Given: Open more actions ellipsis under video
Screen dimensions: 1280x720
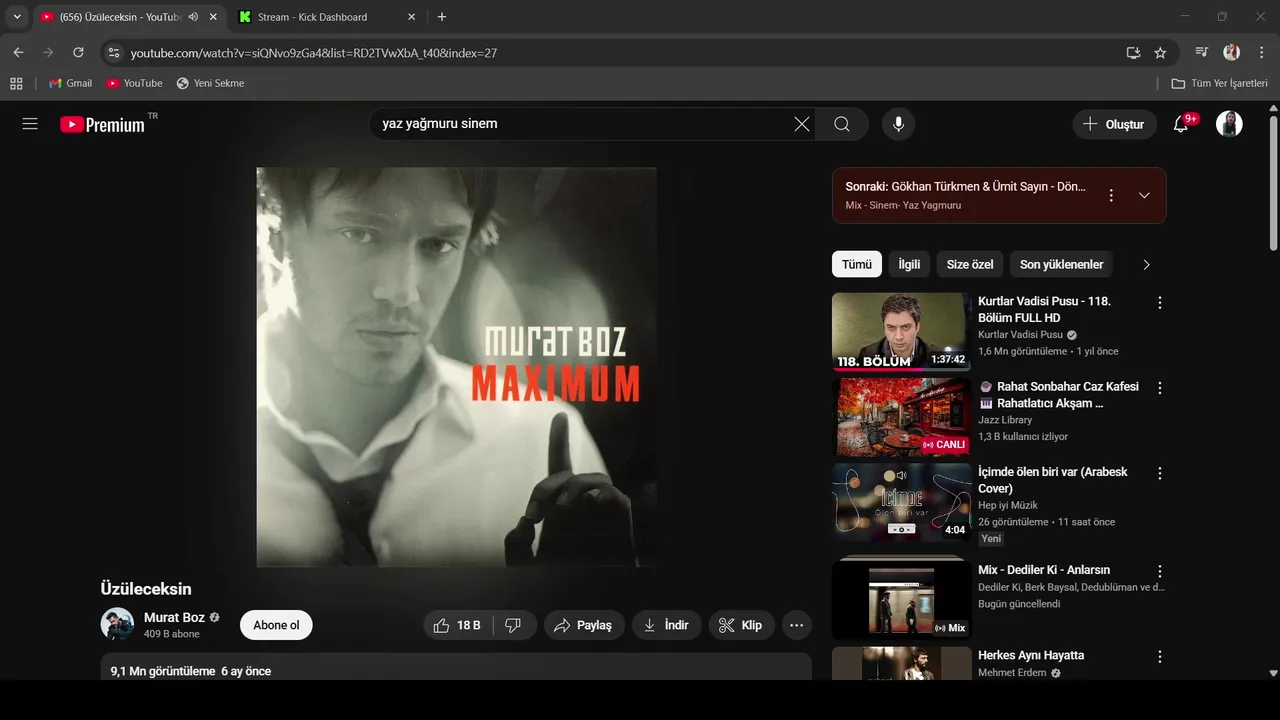Looking at the screenshot, I should pos(796,625).
